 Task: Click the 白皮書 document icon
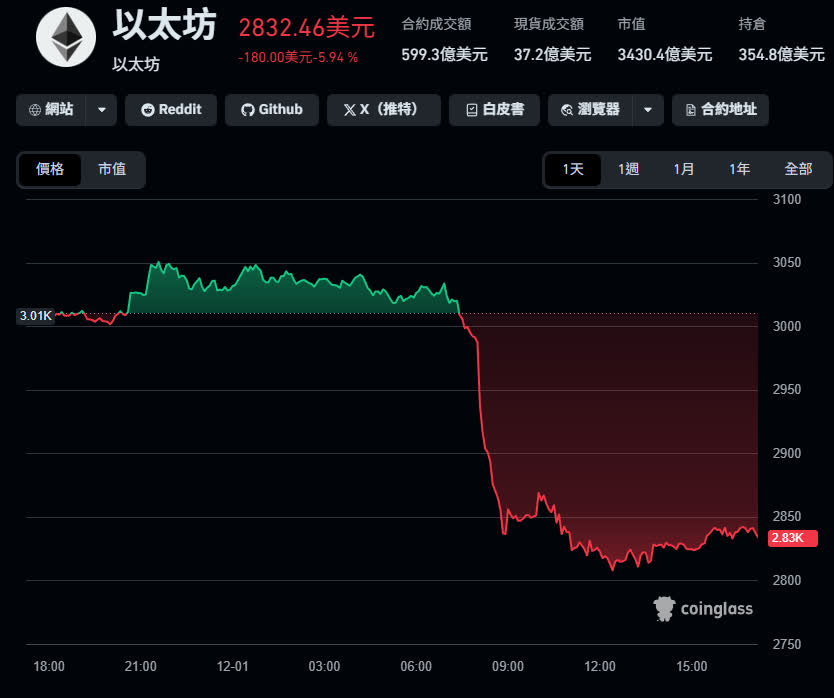471,110
